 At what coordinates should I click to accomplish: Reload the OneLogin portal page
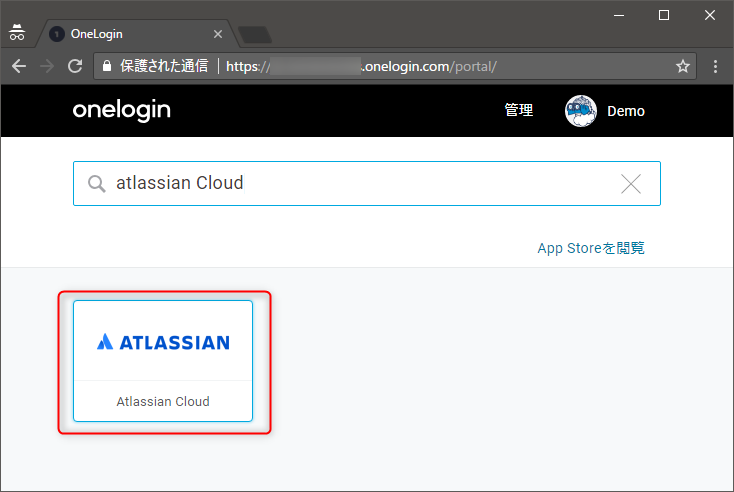[75, 66]
